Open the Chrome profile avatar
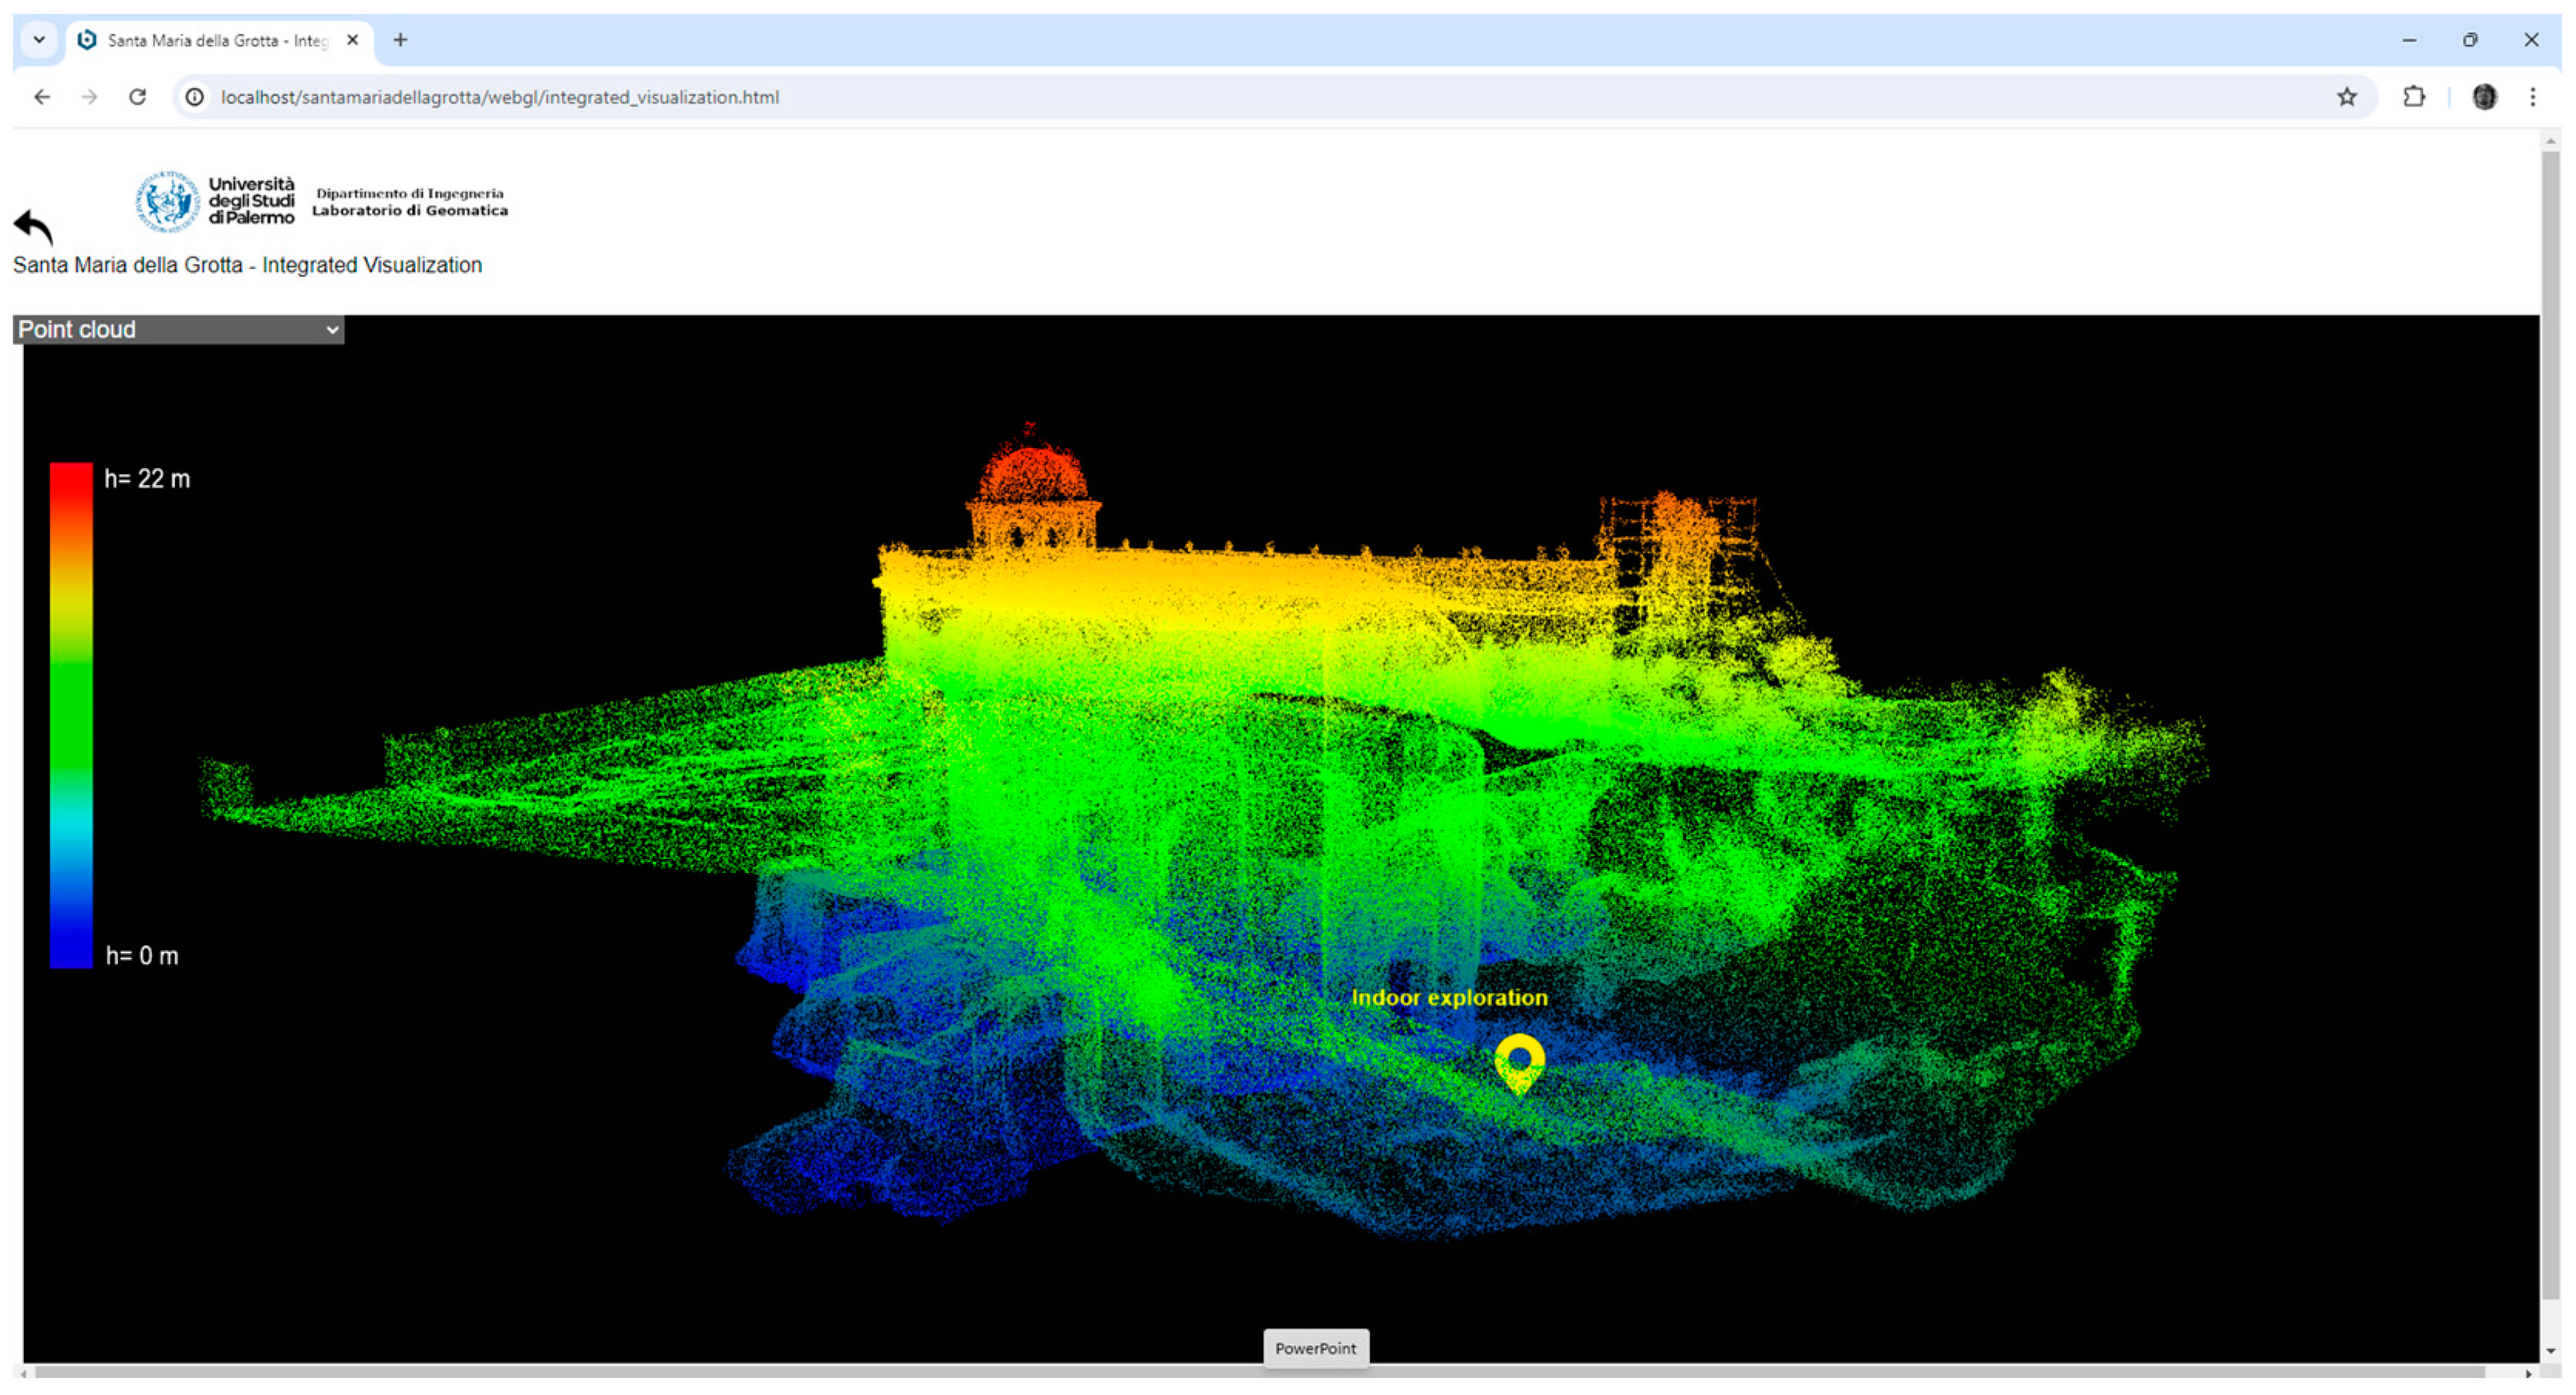Screen dimensions: 2576x1395 click(x=2484, y=97)
